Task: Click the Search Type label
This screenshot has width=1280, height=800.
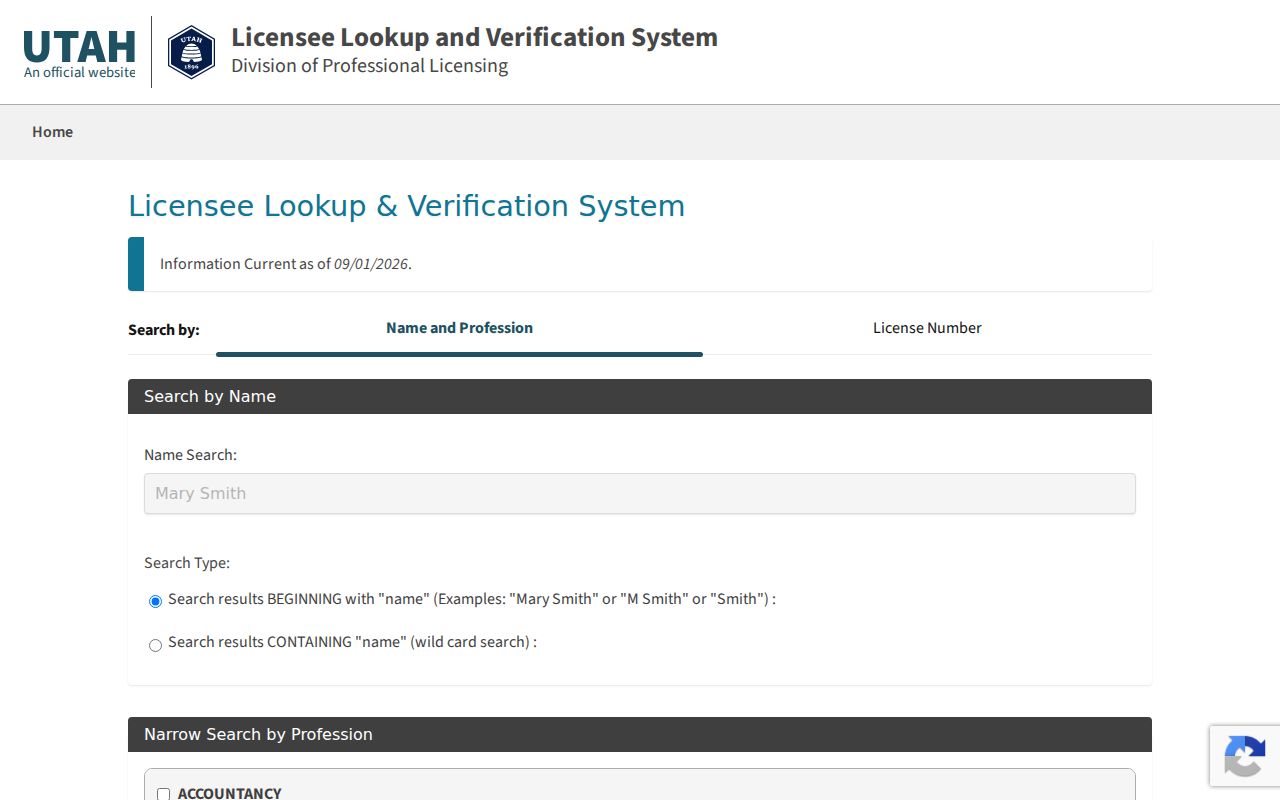Action: (x=187, y=563)
